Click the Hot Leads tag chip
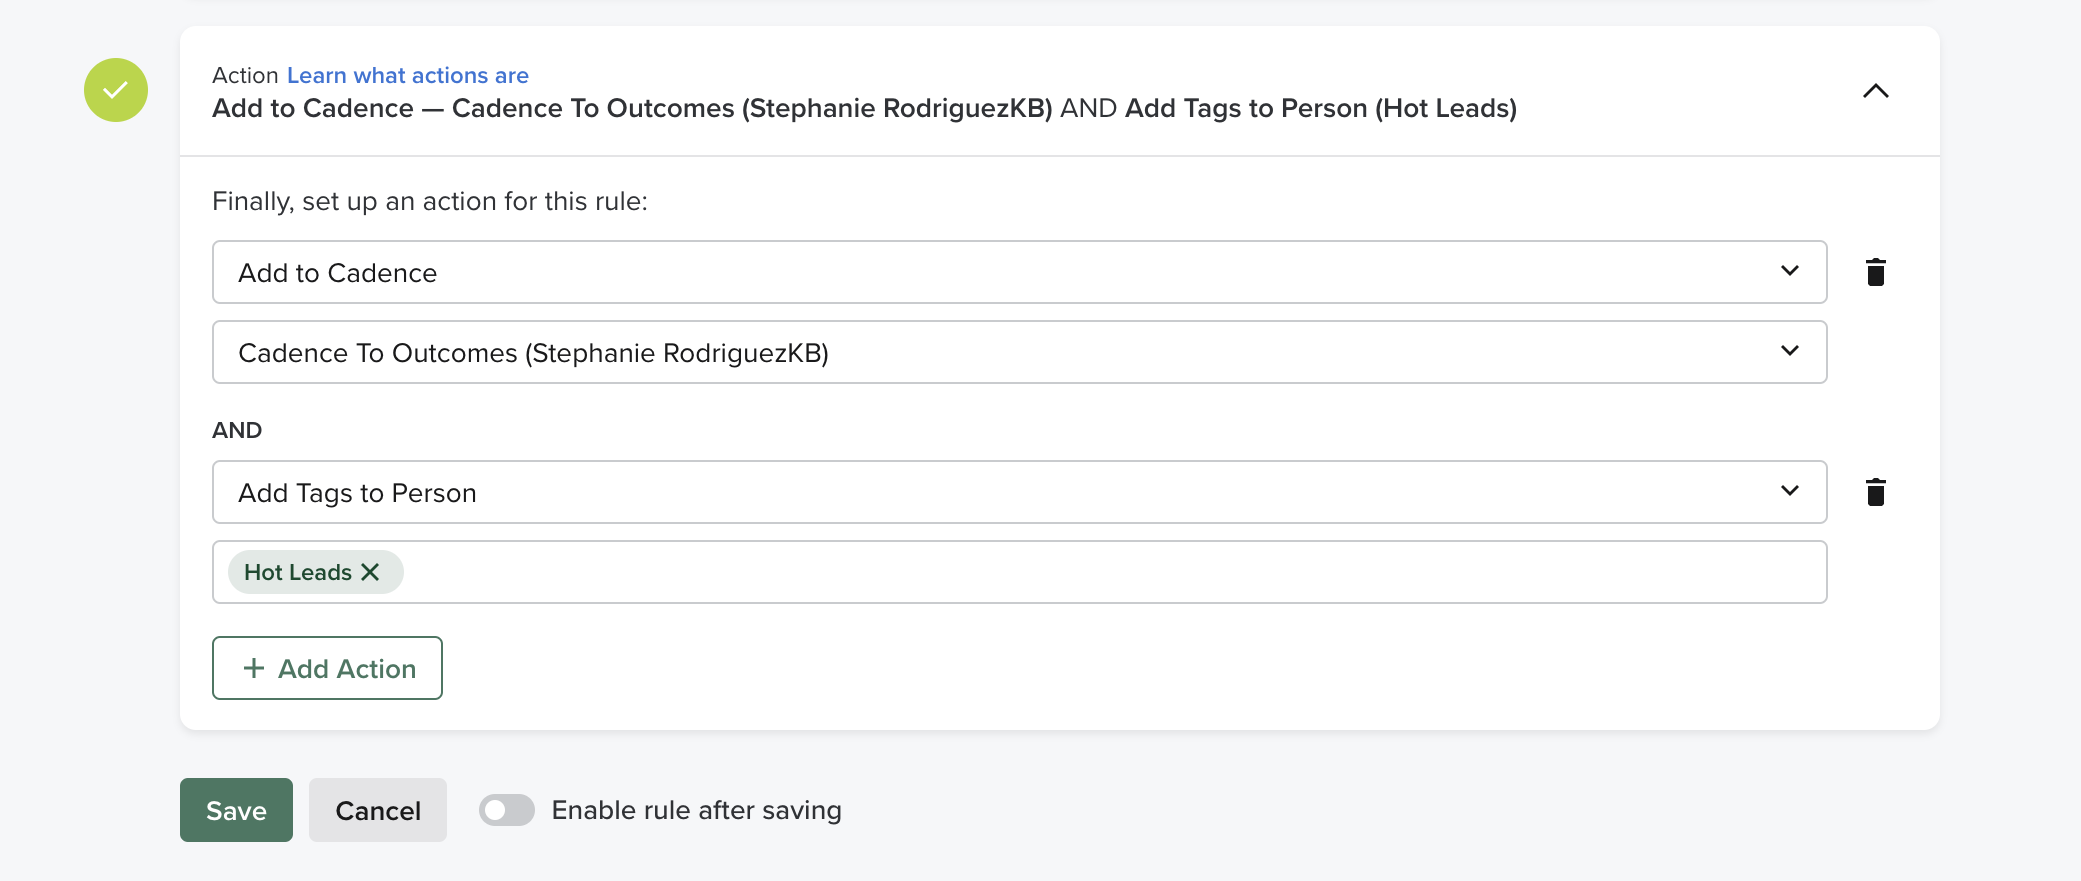The width and height of the screenshot is (2081, 881). click(300, 571)
